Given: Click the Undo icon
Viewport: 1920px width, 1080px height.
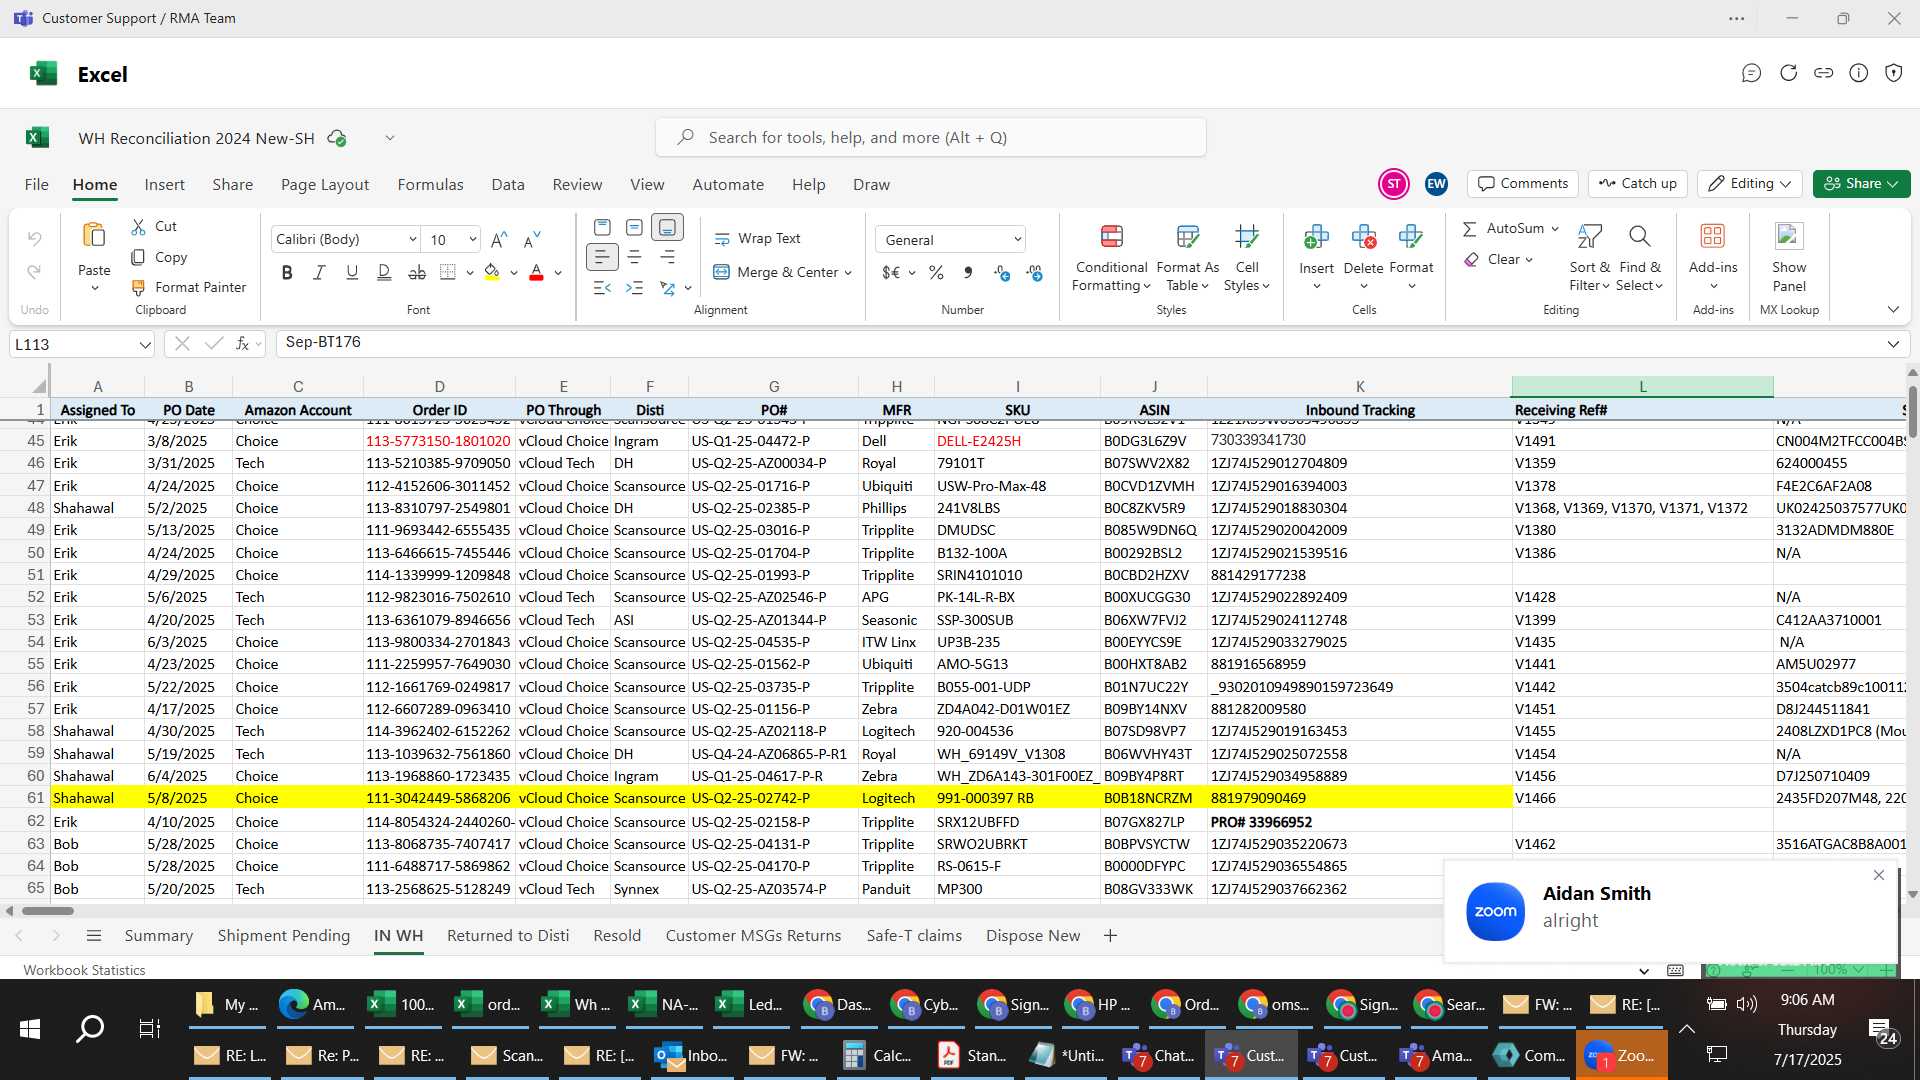Looking at the screenshot, I should click(x=34, y=238).
